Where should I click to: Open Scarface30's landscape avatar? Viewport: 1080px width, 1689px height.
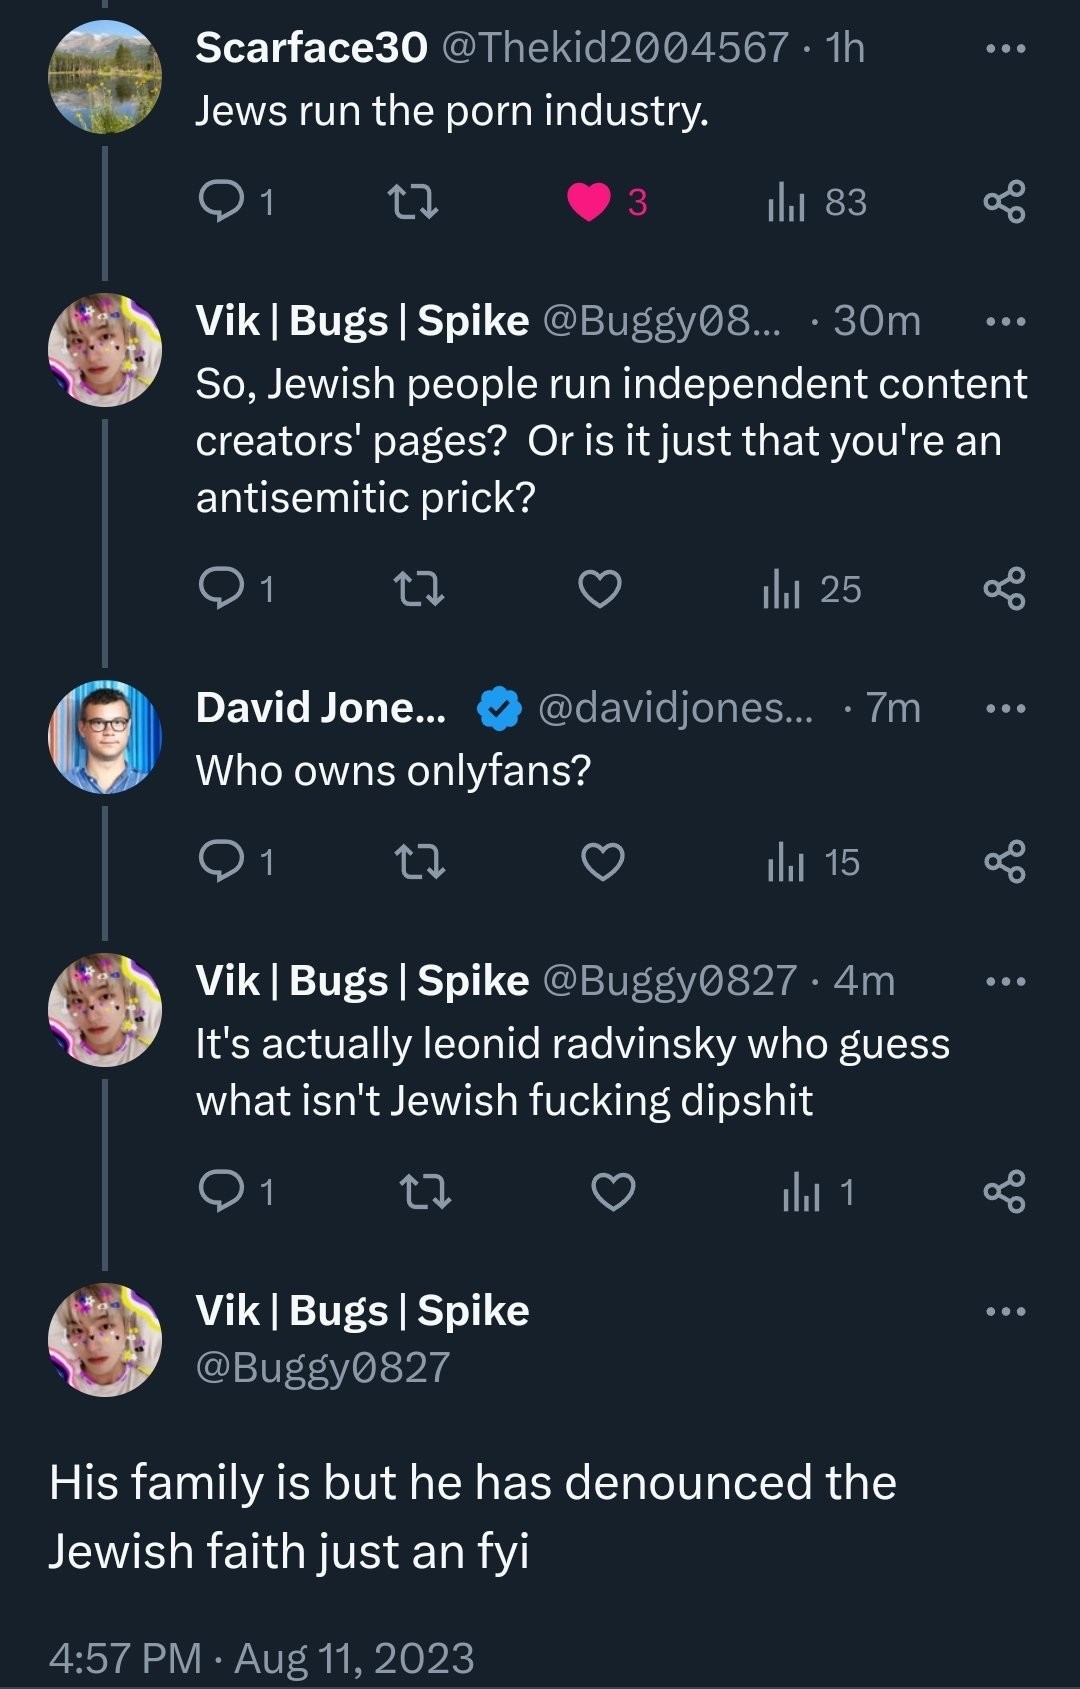pos(105,78)
